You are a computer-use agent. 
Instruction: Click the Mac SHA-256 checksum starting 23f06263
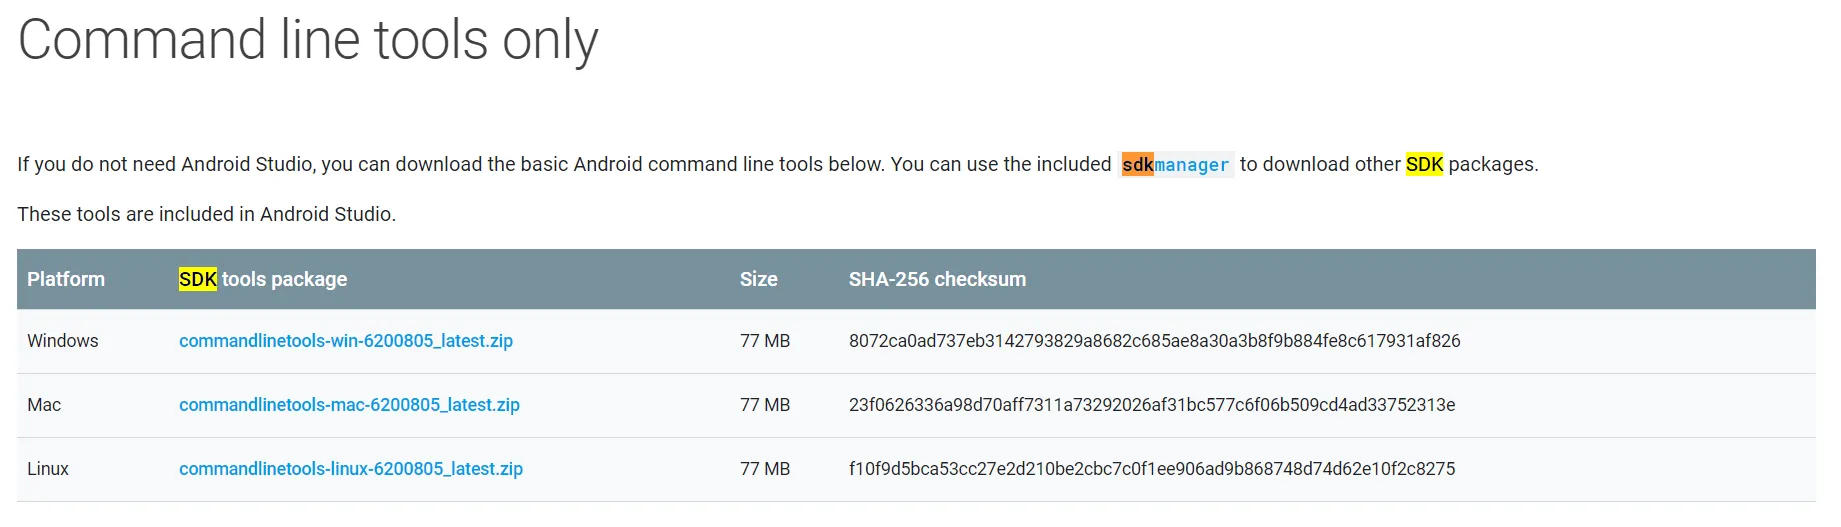(1151, 405)
